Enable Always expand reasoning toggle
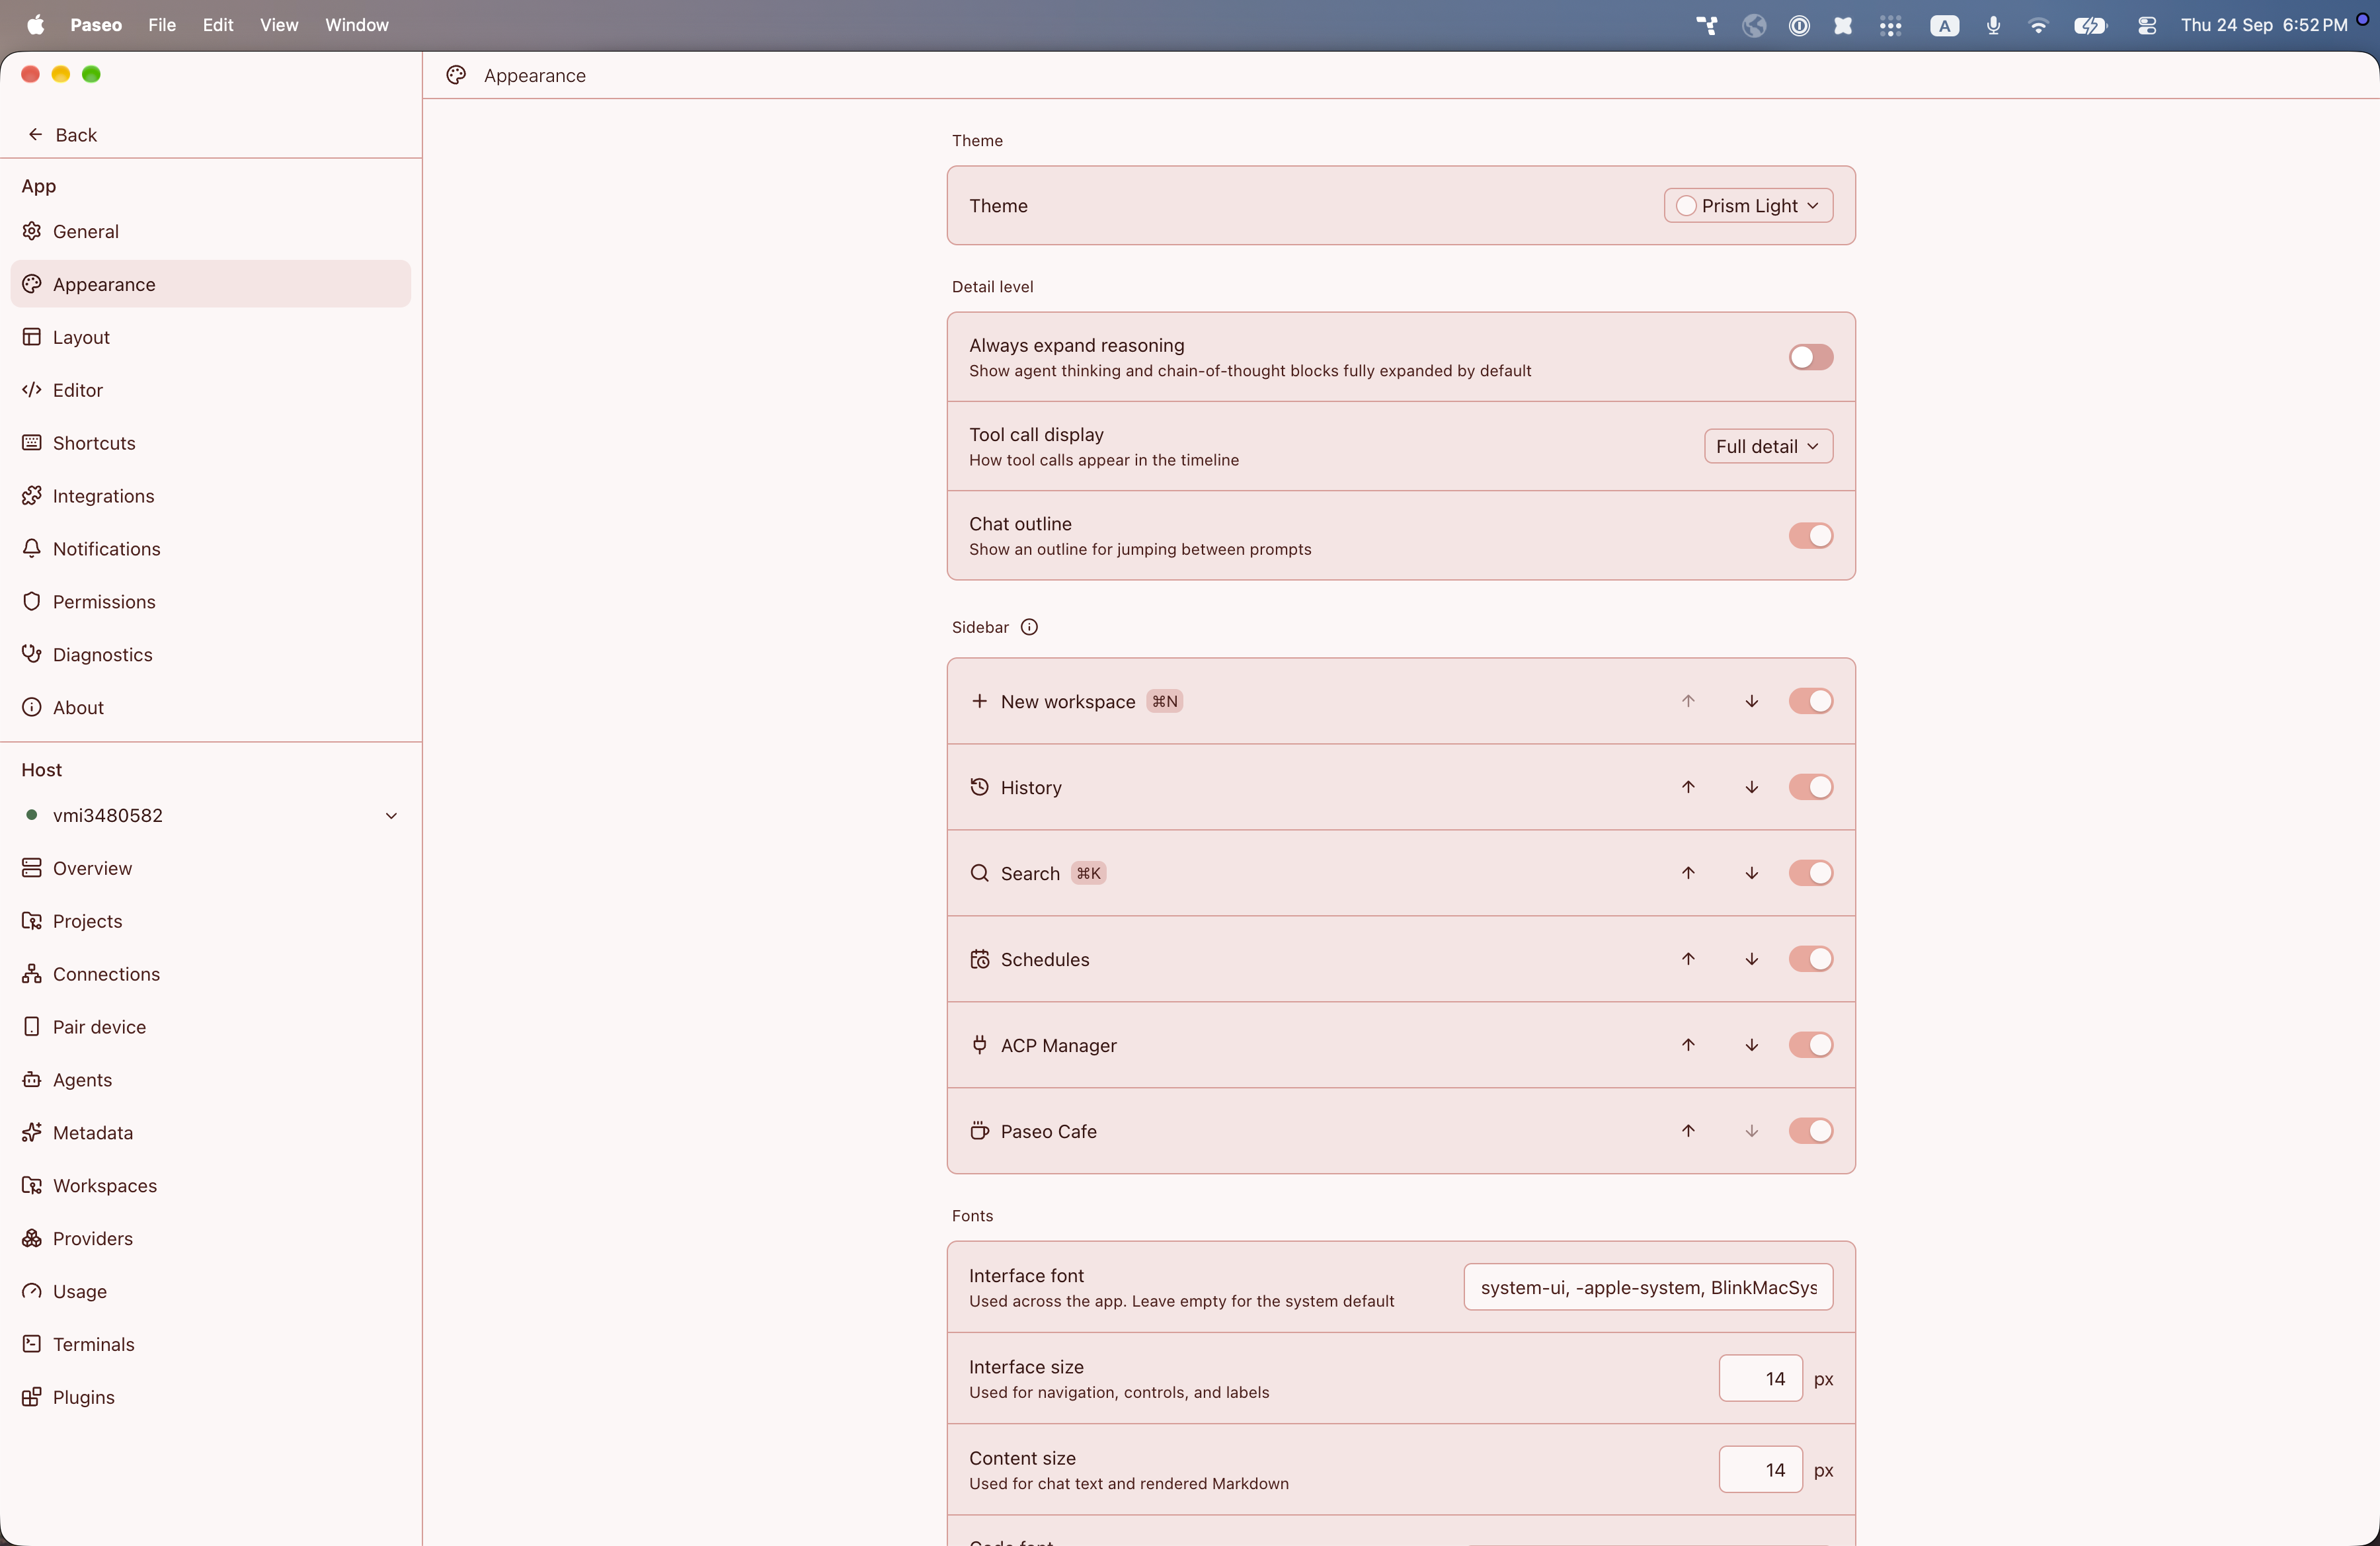This screenshot has height=1546, width=2380. (1810, 357)
